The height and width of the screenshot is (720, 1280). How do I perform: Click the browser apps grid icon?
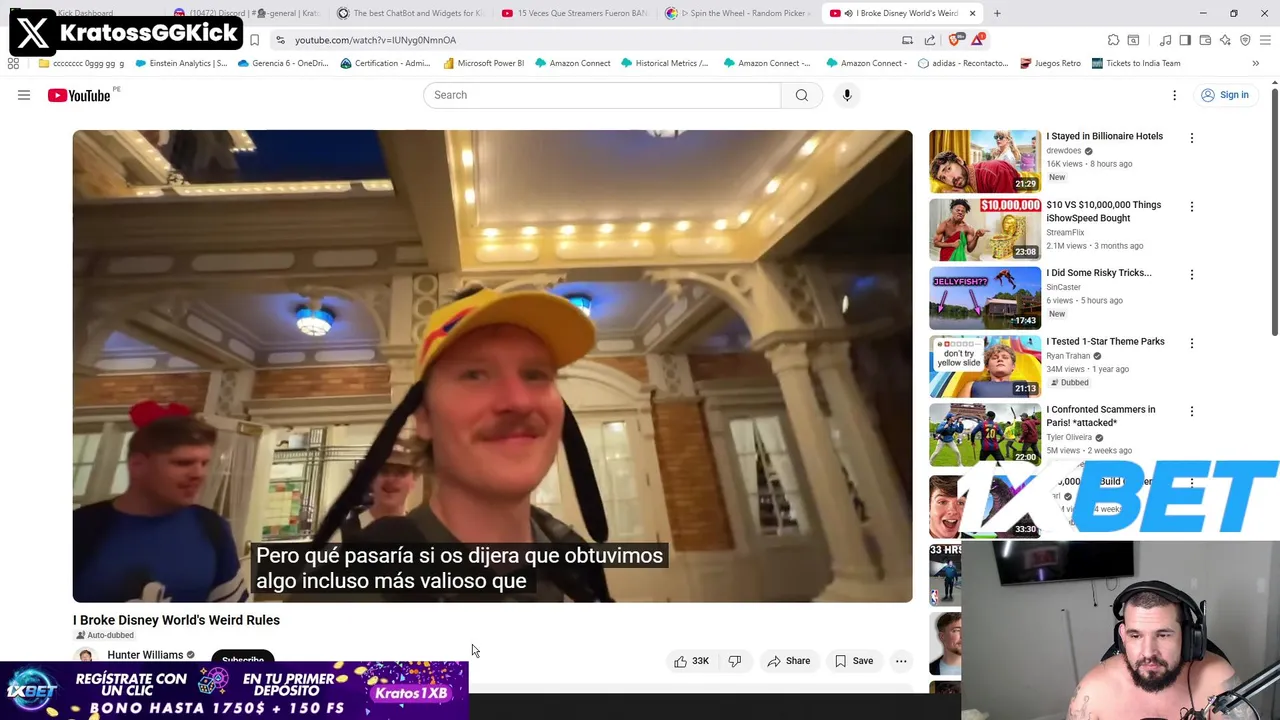pos(13,63)
